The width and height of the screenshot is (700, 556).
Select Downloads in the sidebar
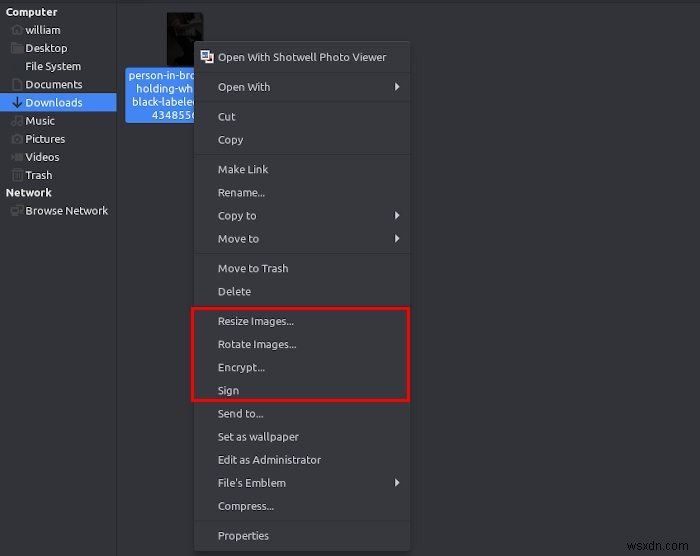58,102
